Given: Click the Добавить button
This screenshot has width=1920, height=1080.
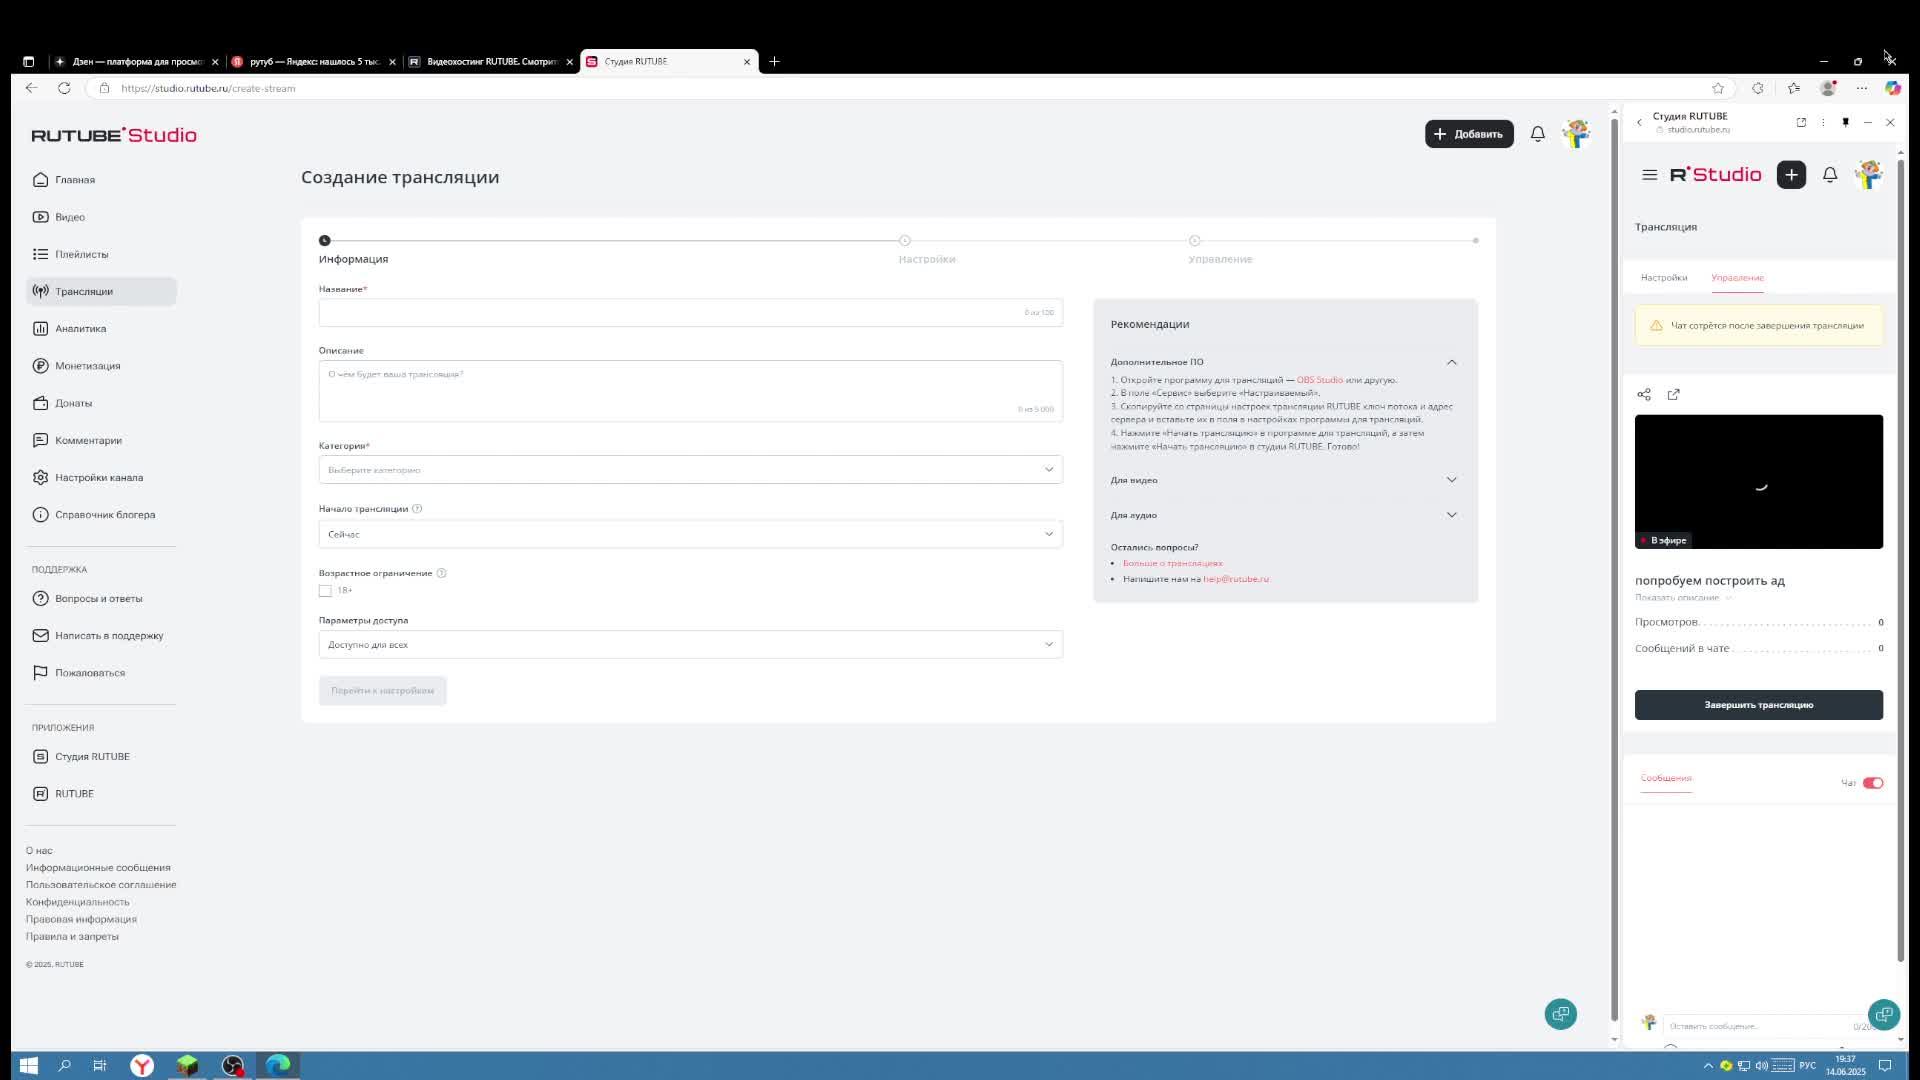Looking at the screenshot, I should pyautogui.click(x=1469, y=134).
